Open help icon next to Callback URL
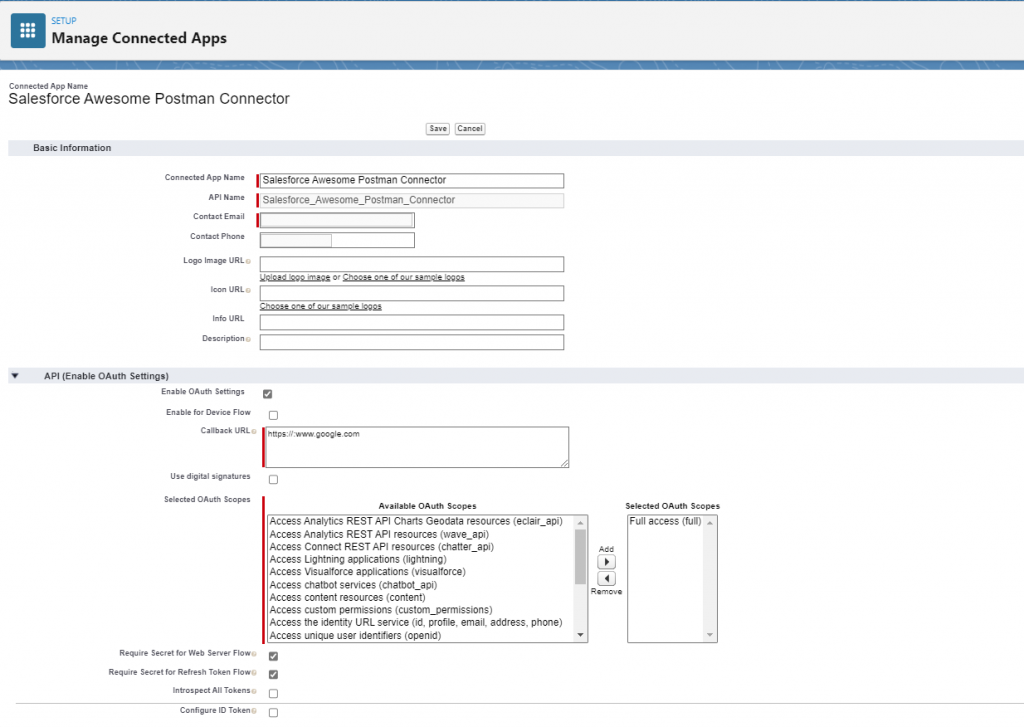The width and height of the screenshot is (1024, 727). click(x=254, y=431)
